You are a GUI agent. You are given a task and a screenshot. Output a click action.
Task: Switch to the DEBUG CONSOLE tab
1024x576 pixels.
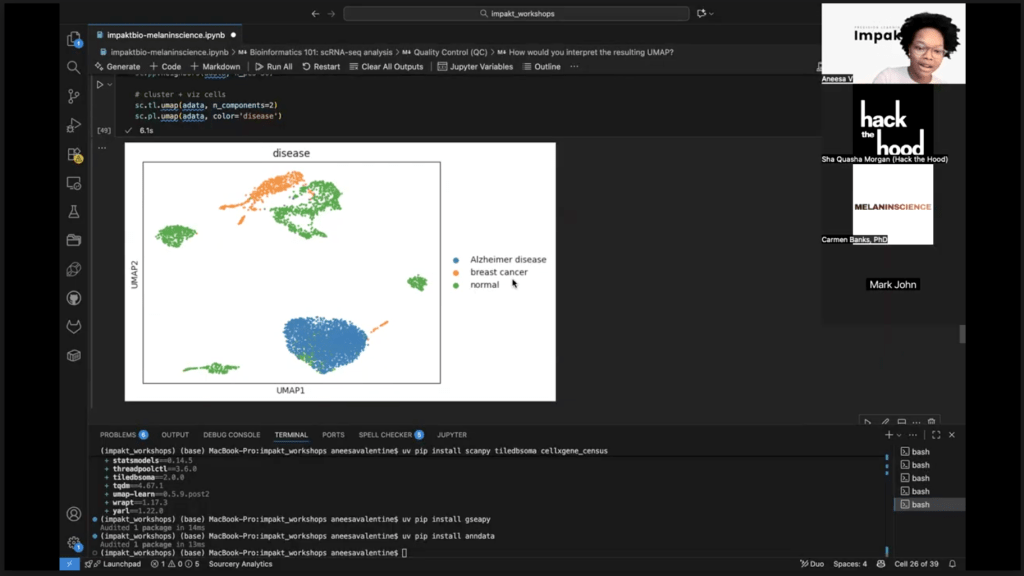(231, 435)
